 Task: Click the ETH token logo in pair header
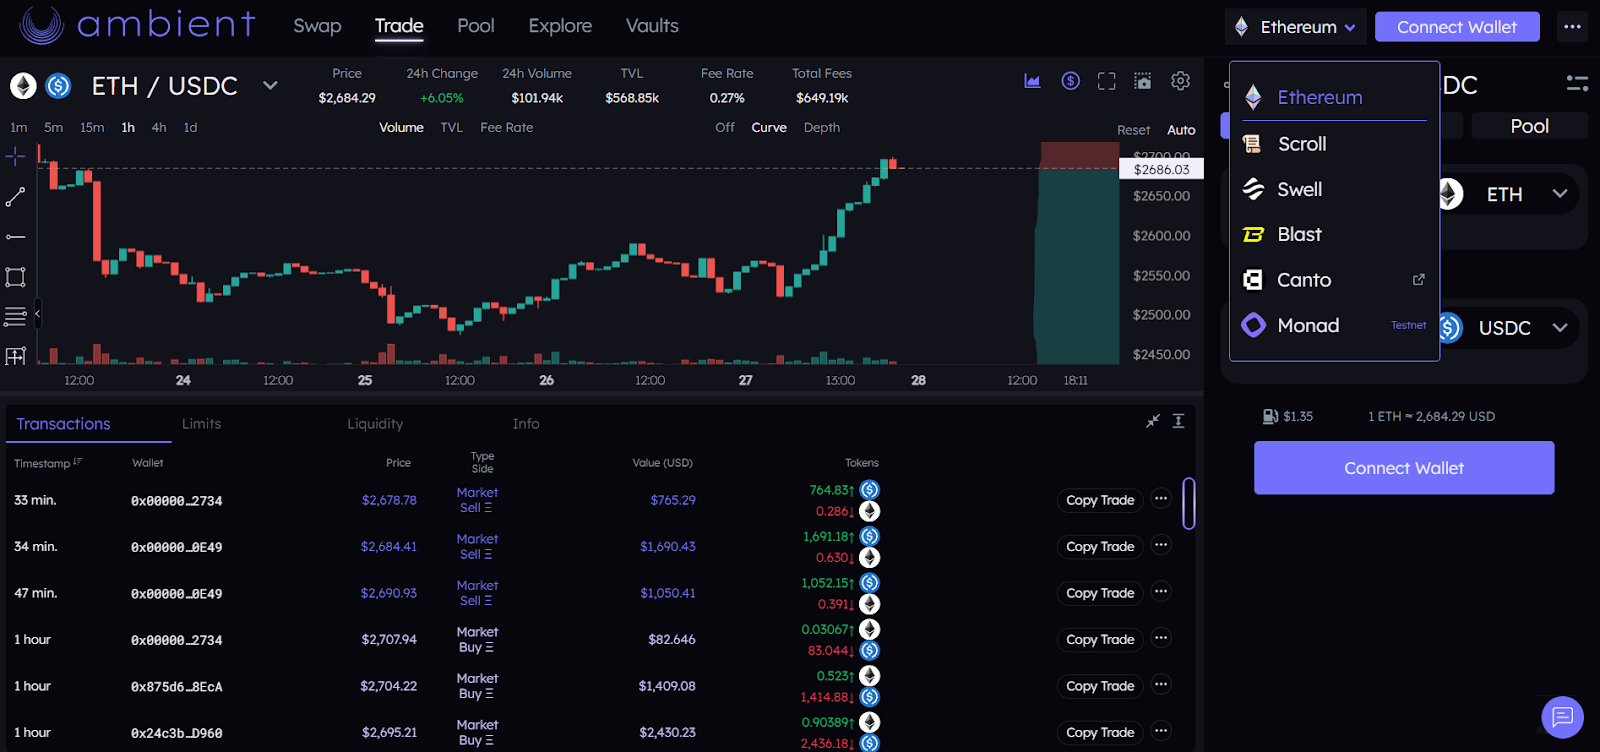click(x=23, y=86)
